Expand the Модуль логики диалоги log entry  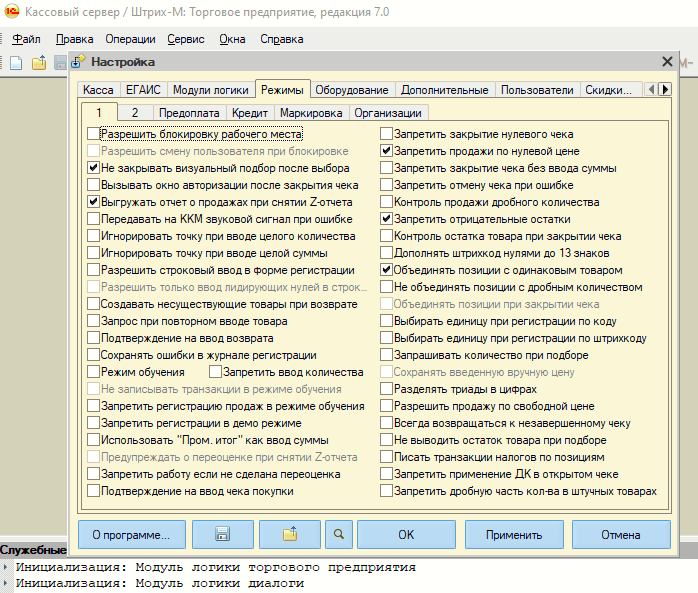(x=6, y=582)
